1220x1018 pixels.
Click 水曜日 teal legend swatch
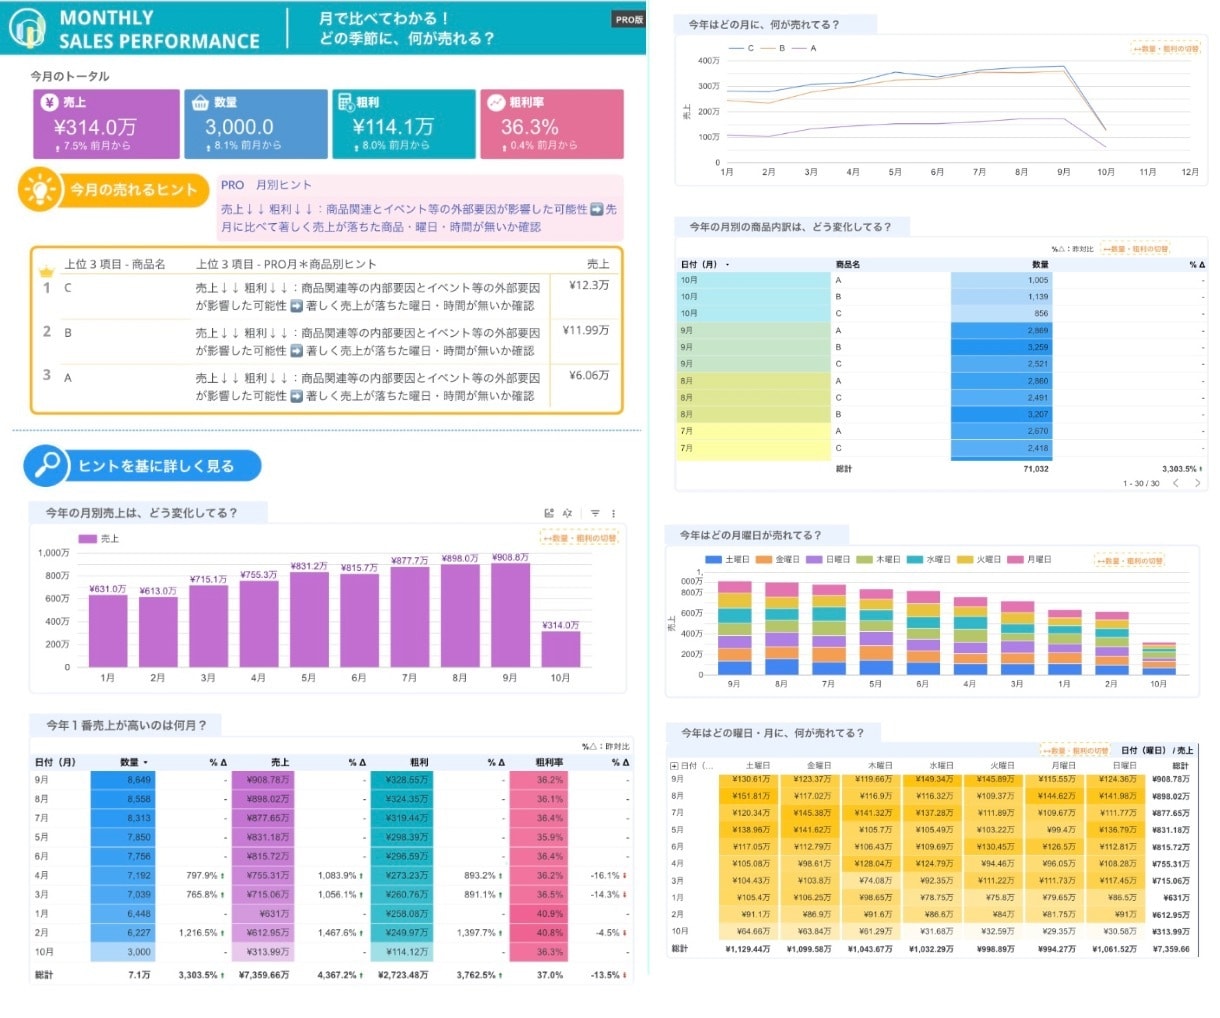click(915, 560)
